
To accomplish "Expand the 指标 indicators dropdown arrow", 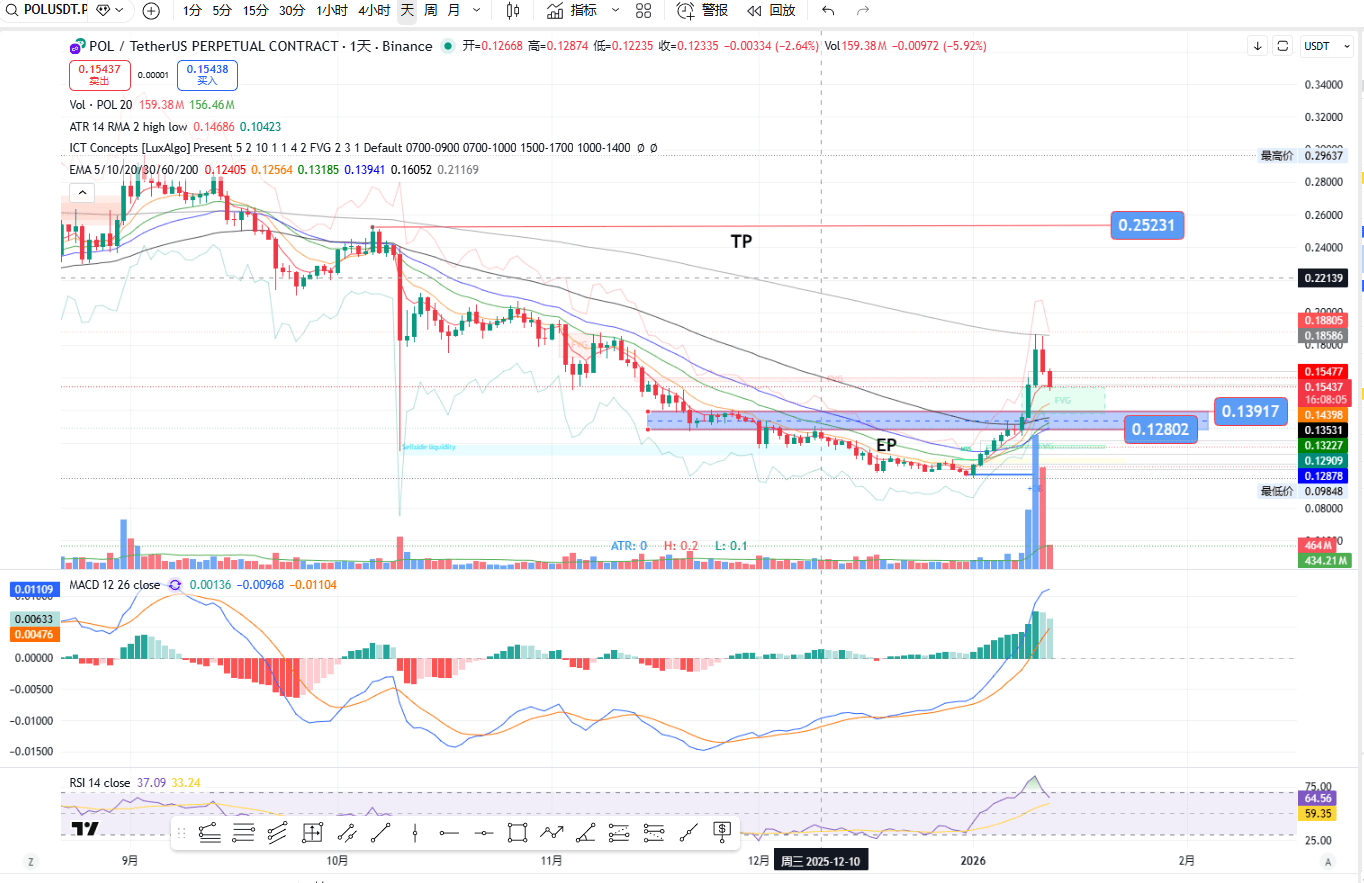I will tap(614, 11).
